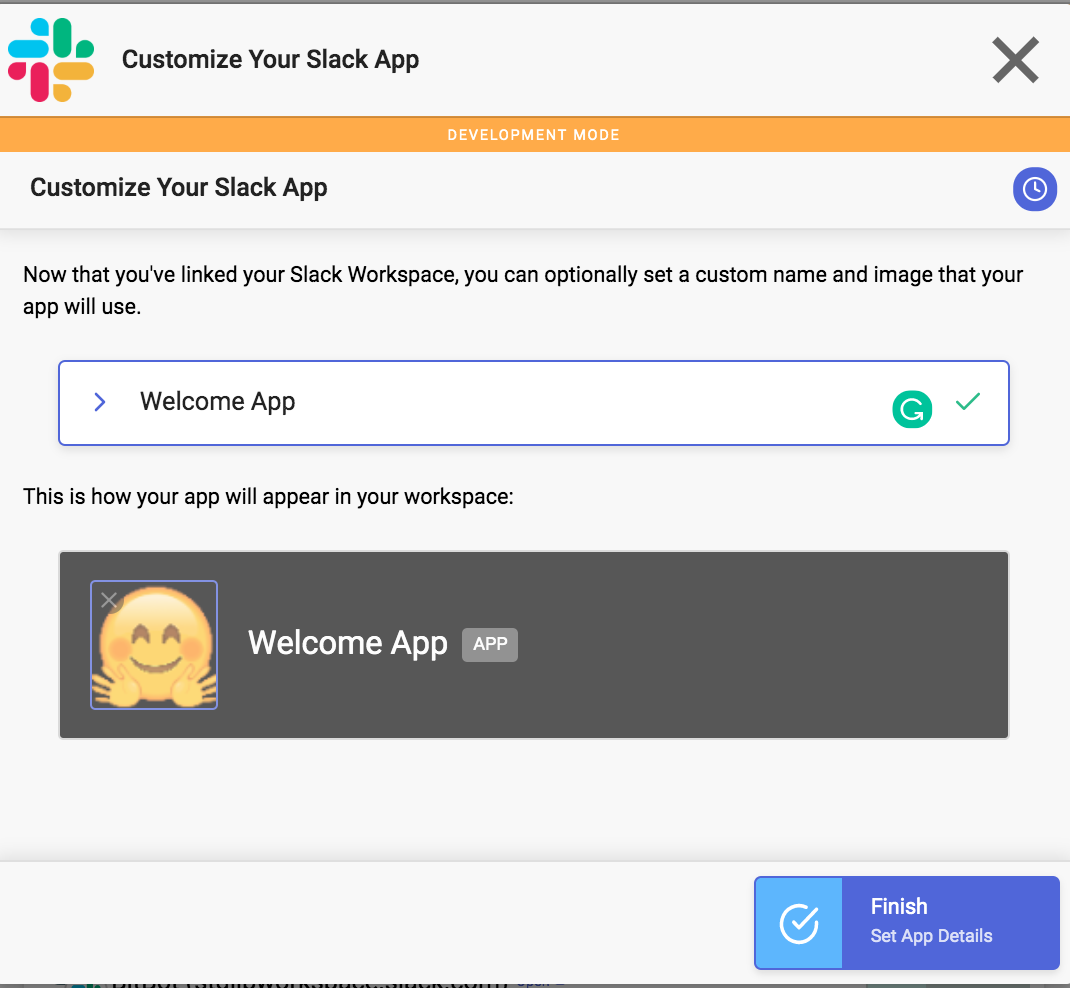The width and height of the screenshot is (1070, 988).
Task: Click the dark app preview panel
Action: coord(534,645)
